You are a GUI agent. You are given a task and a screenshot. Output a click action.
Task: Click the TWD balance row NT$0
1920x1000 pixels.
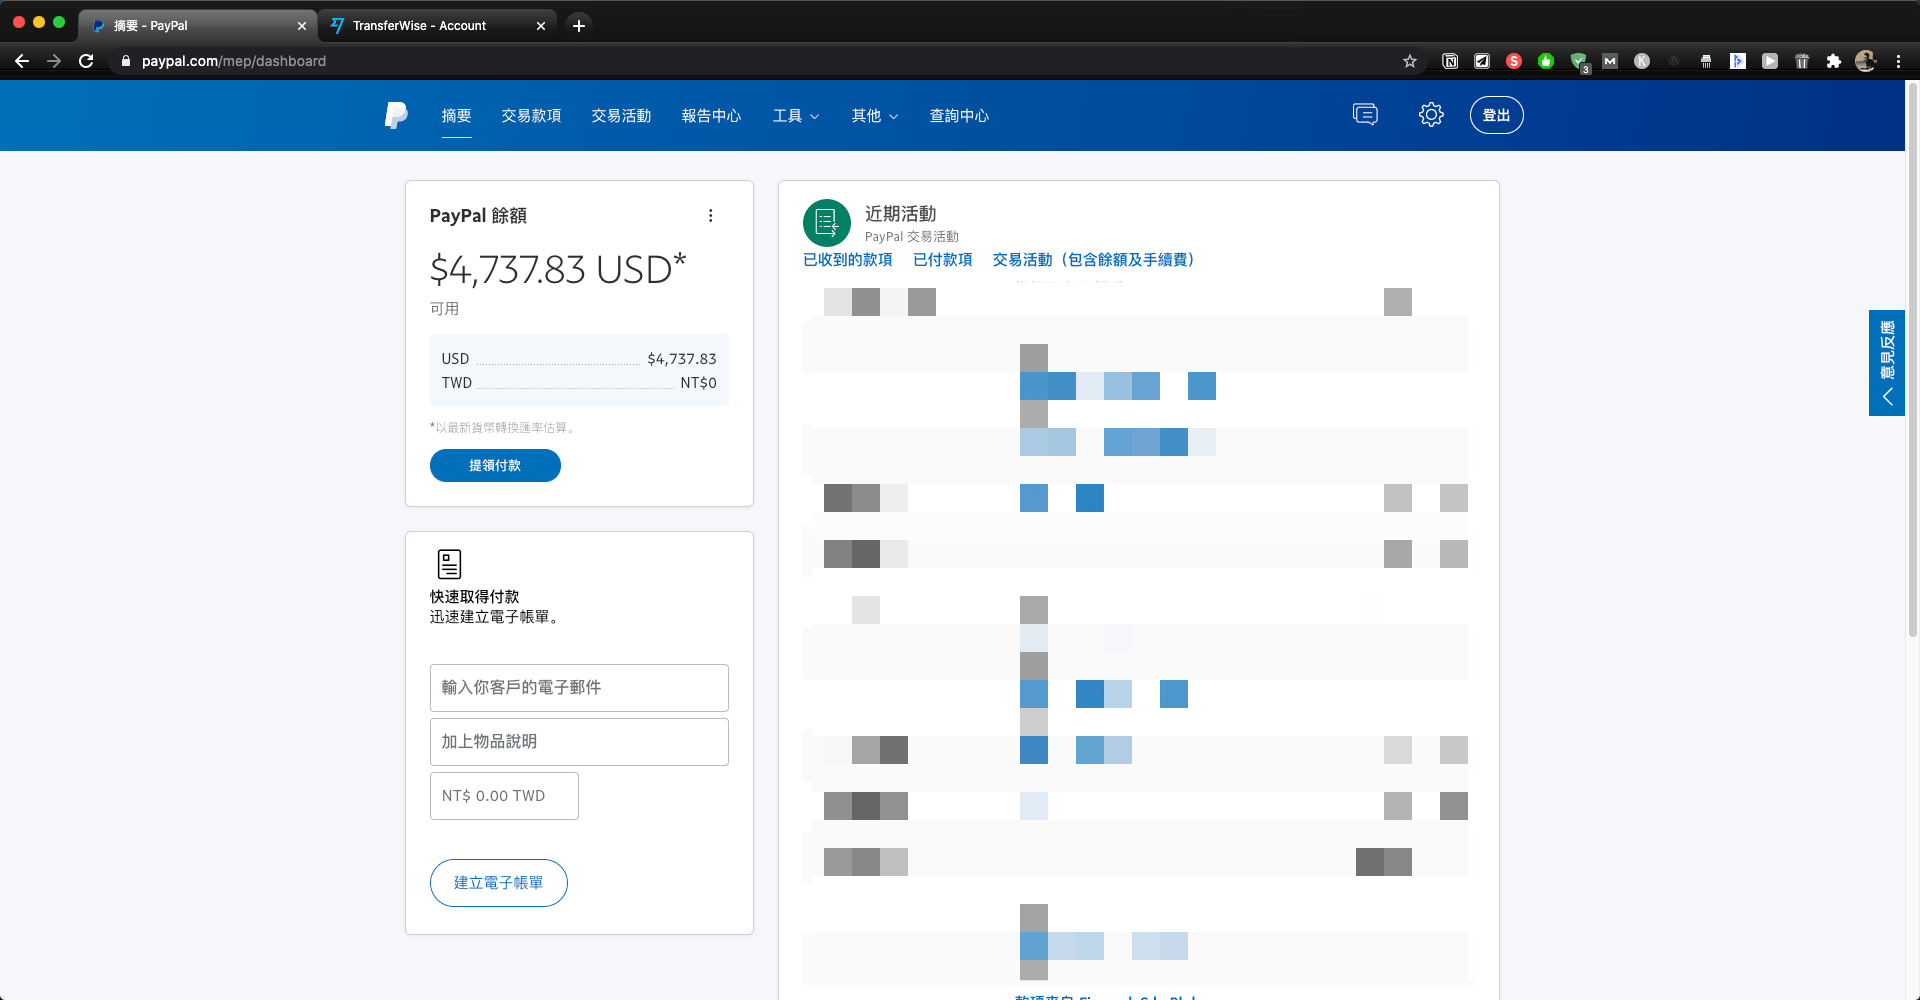[579, 383]
